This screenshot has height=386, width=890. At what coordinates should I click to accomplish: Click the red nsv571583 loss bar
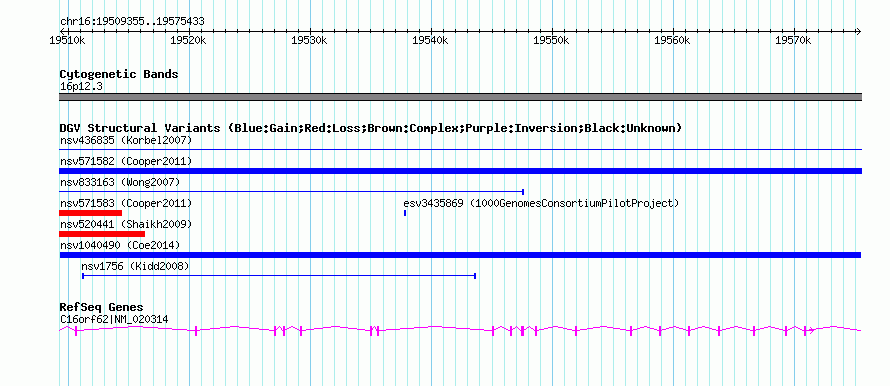(90, 213)
